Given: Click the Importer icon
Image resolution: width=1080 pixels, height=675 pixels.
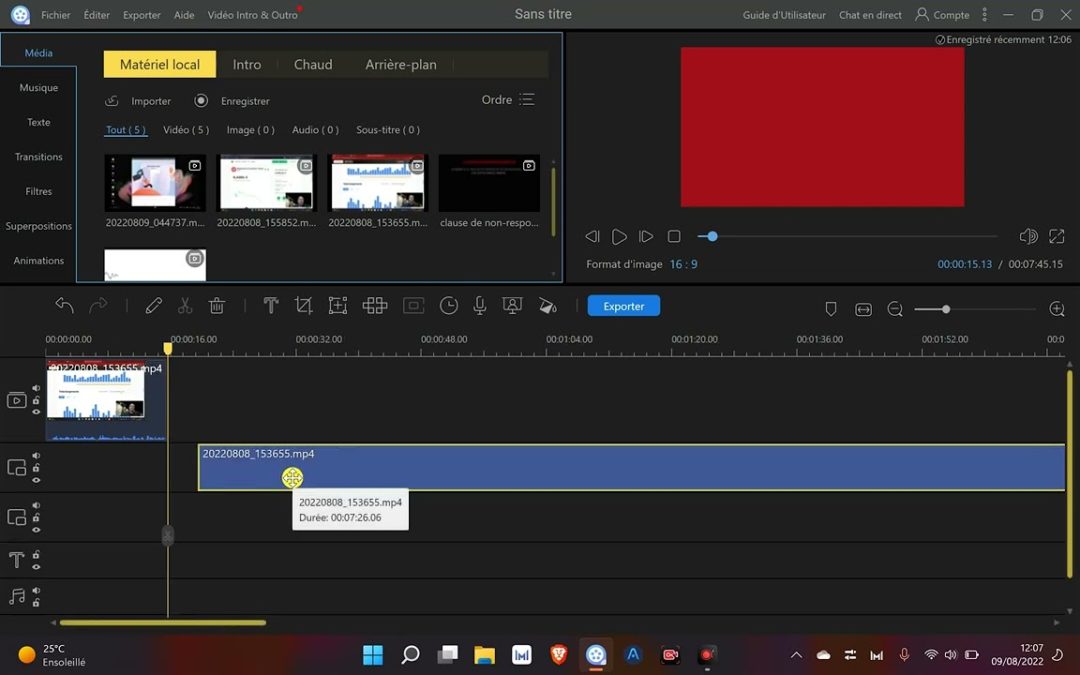Looking at the screenshot, I should click(x=112, y=101).
